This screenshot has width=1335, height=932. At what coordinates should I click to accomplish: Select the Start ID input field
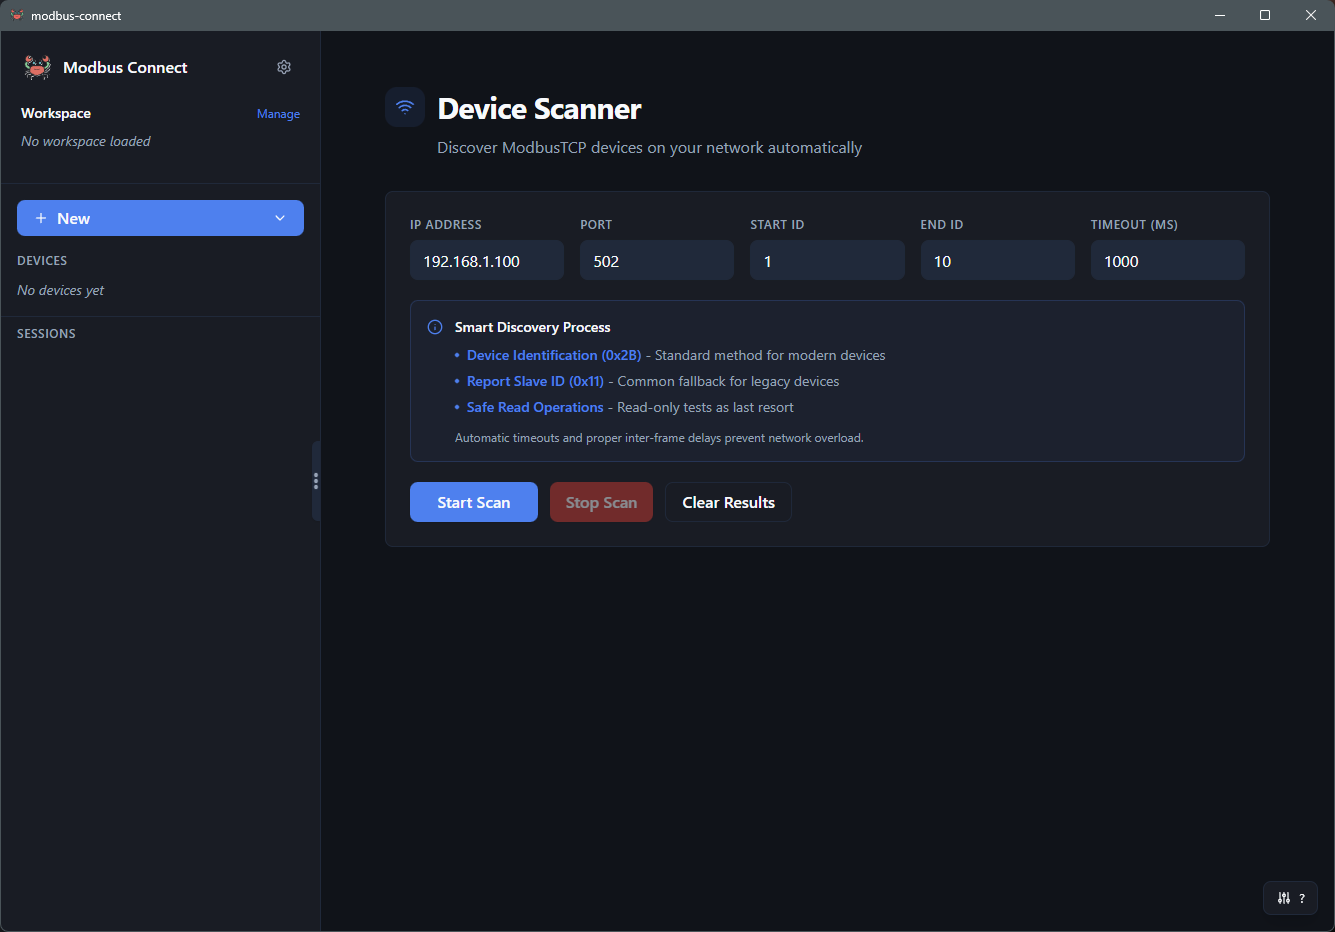(x=826, y=261)
